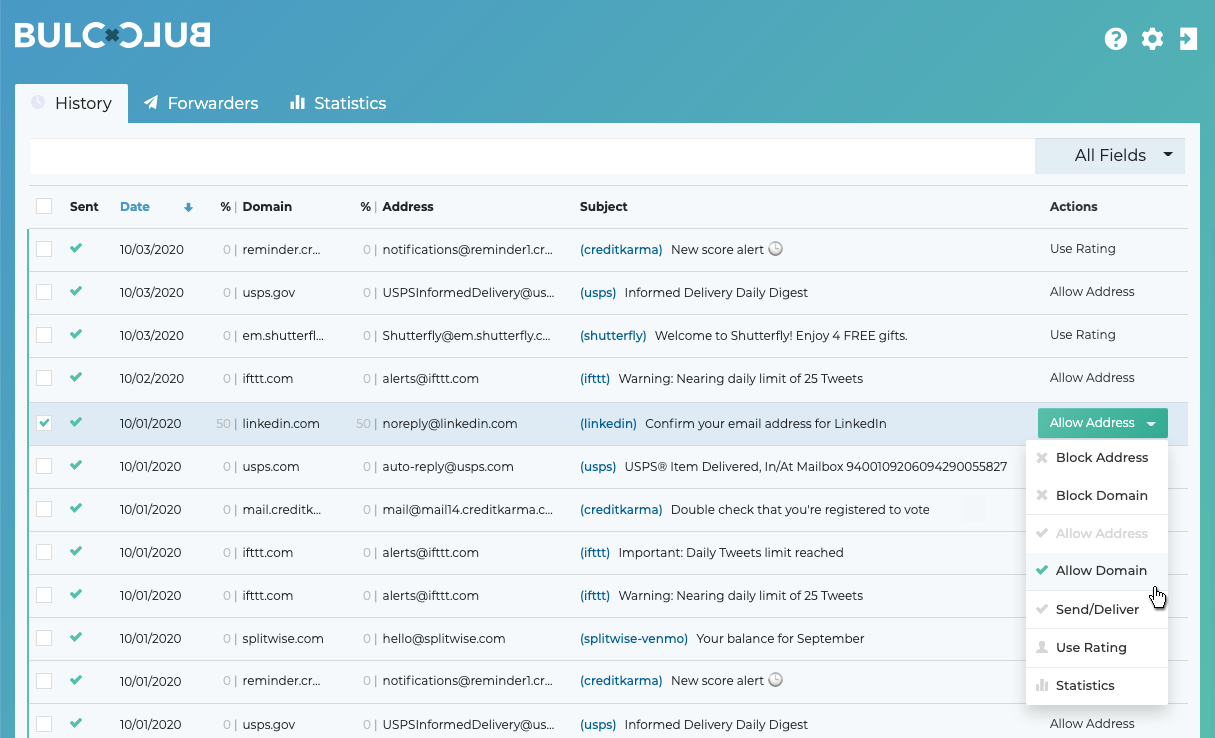
Task: Click the (splitwise-venmo) forwarder link
Action: coord(634,639)
